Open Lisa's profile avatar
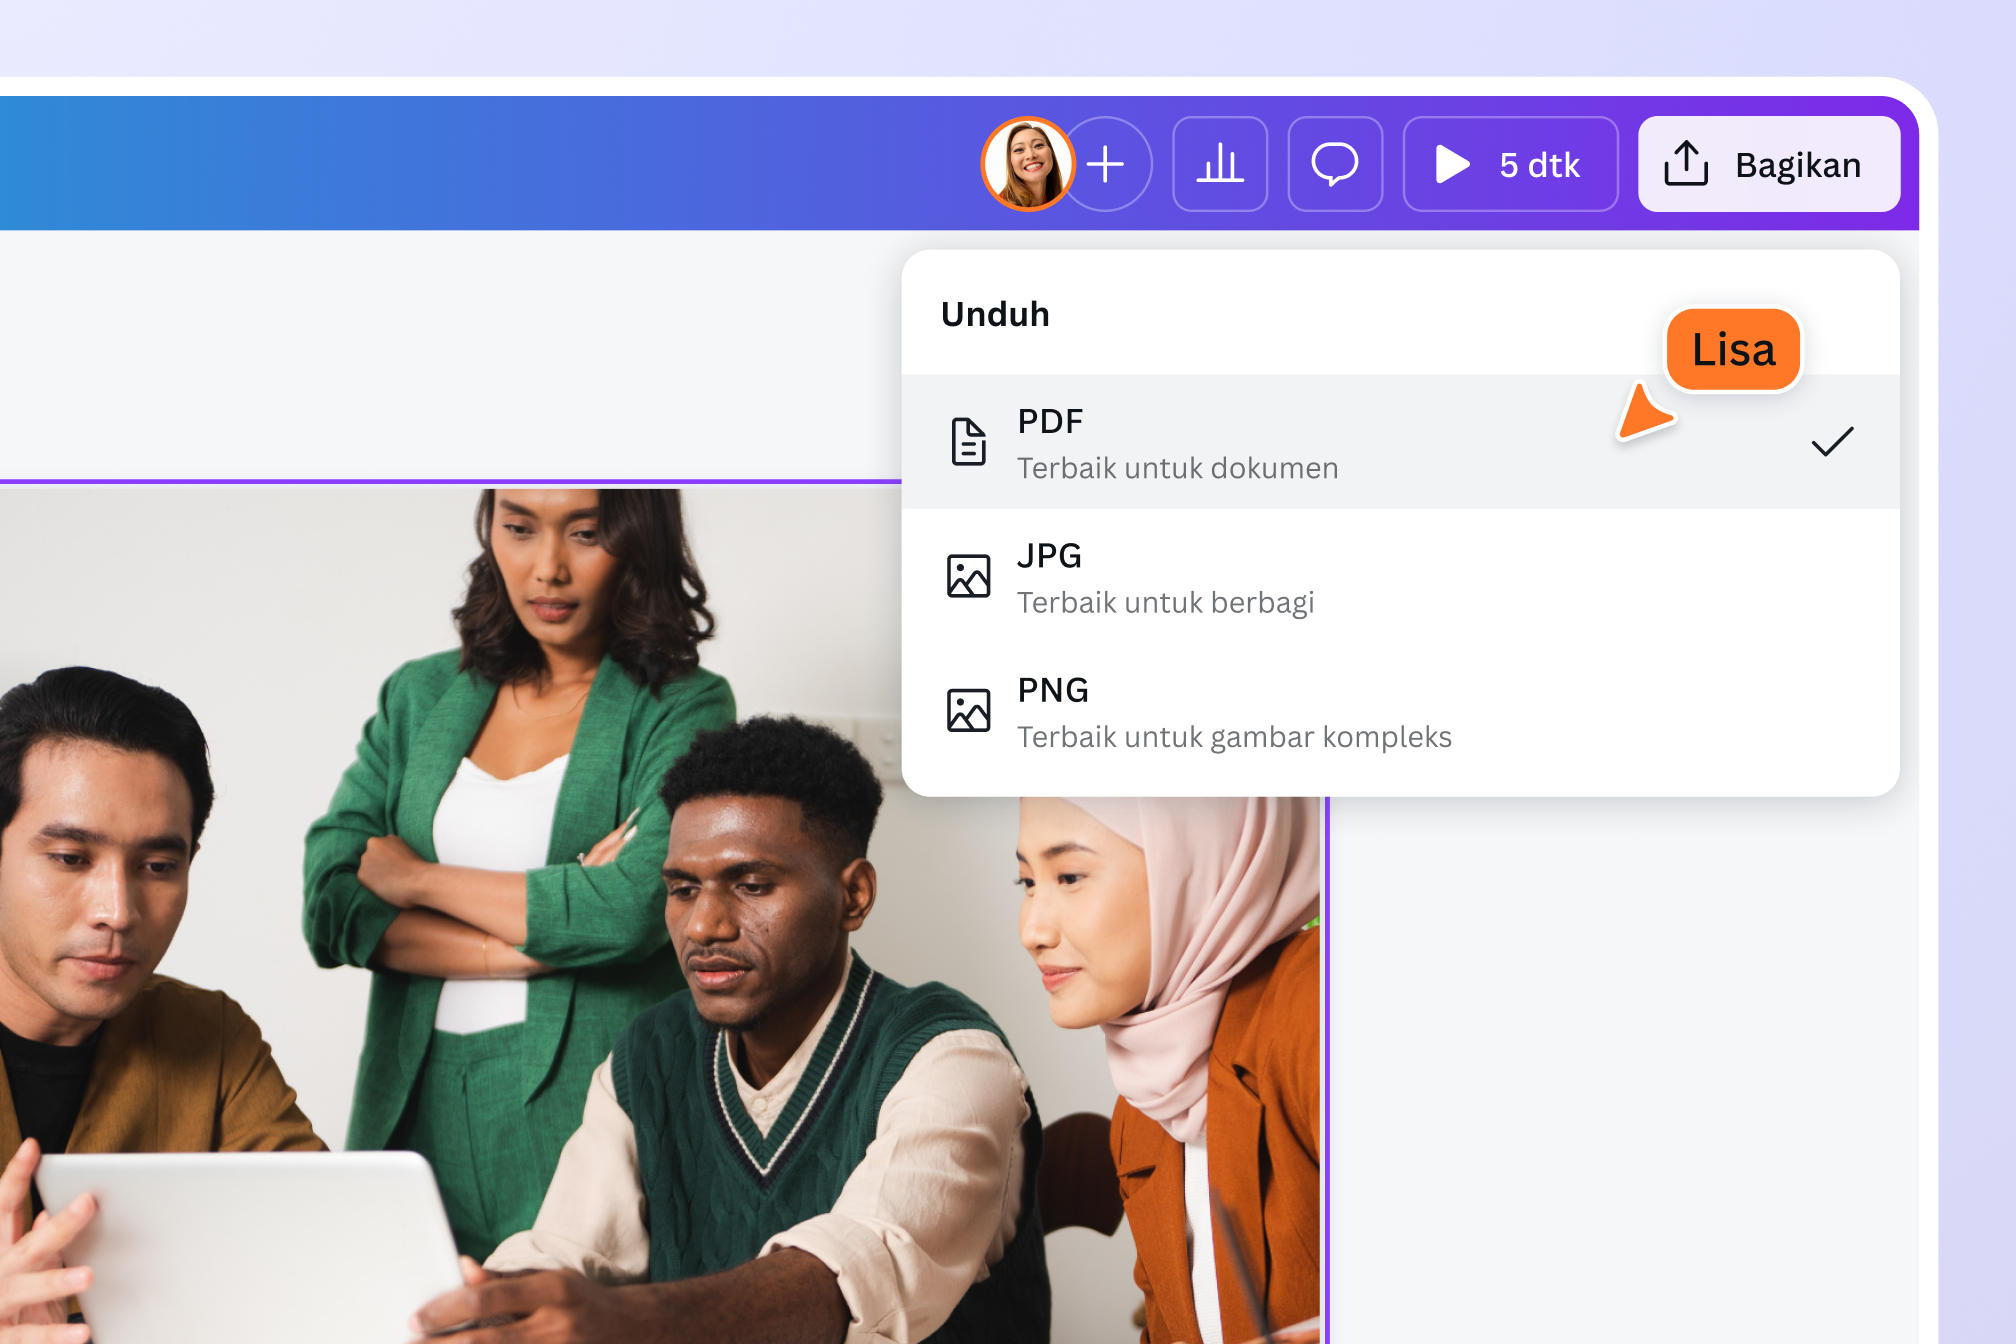The height and width of the screenshot is (1344, 2016). 1027,164
